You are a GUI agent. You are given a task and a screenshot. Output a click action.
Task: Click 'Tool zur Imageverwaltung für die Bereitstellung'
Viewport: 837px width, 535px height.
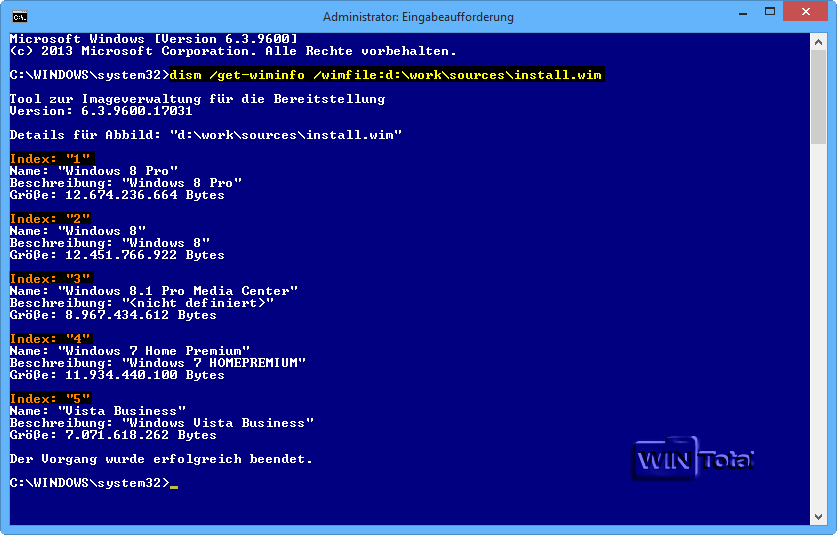point(198,99)
